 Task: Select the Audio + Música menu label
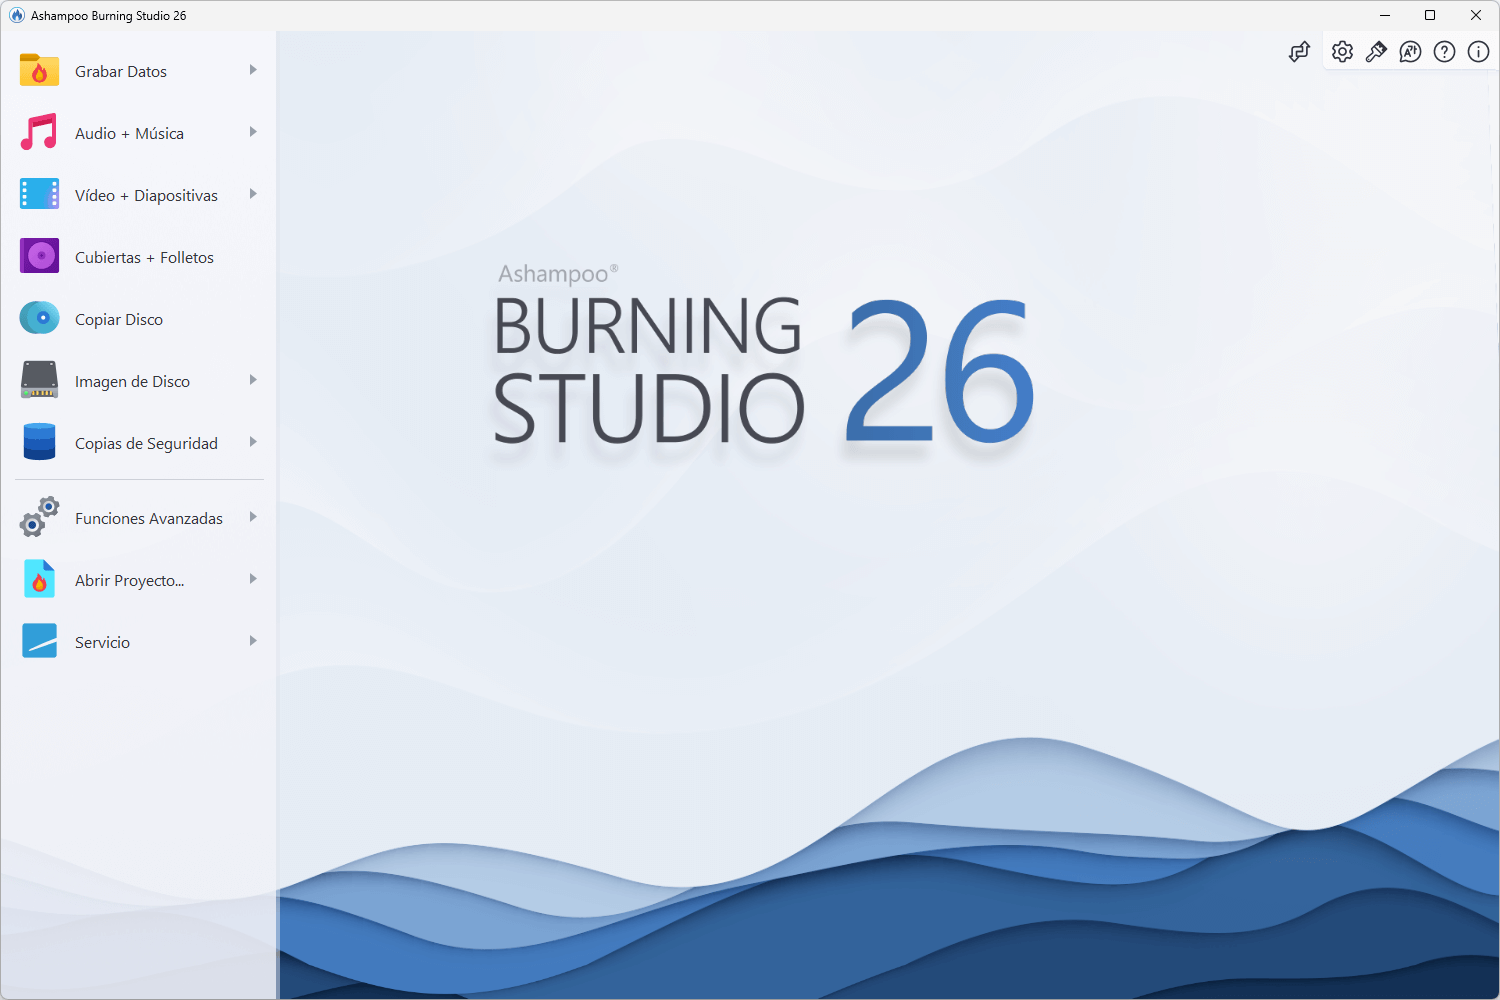pyautogui.click(x=129, y=134)
